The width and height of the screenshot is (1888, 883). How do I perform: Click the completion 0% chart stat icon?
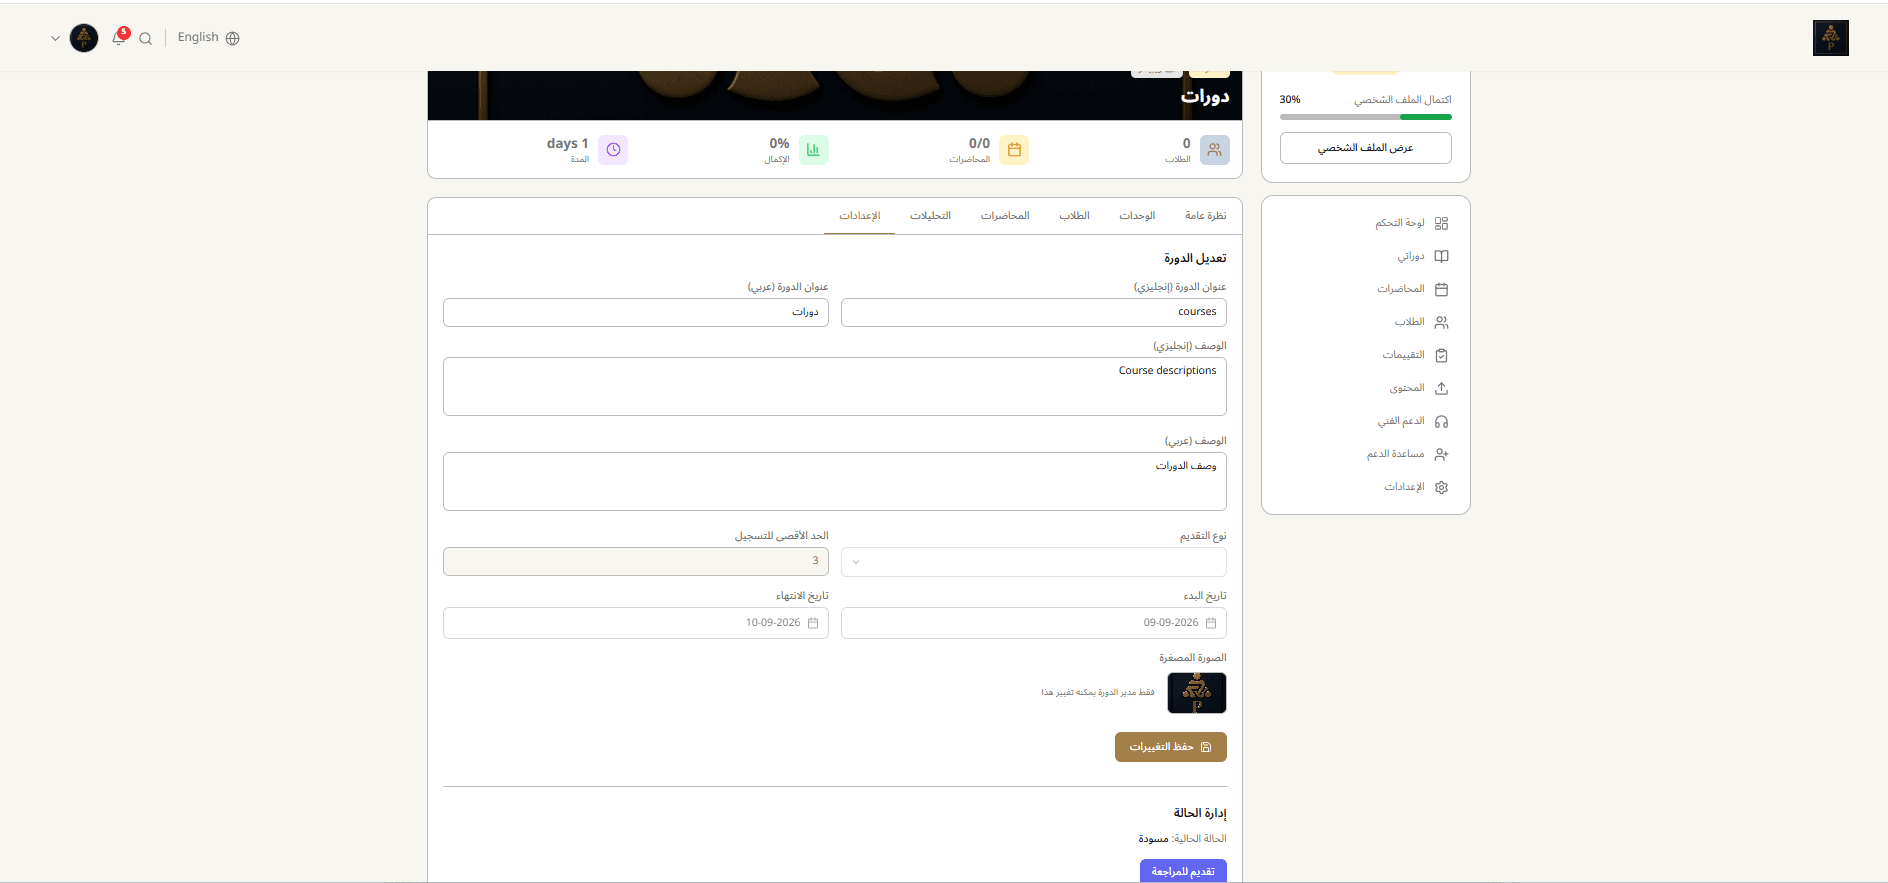pos(813,150)
